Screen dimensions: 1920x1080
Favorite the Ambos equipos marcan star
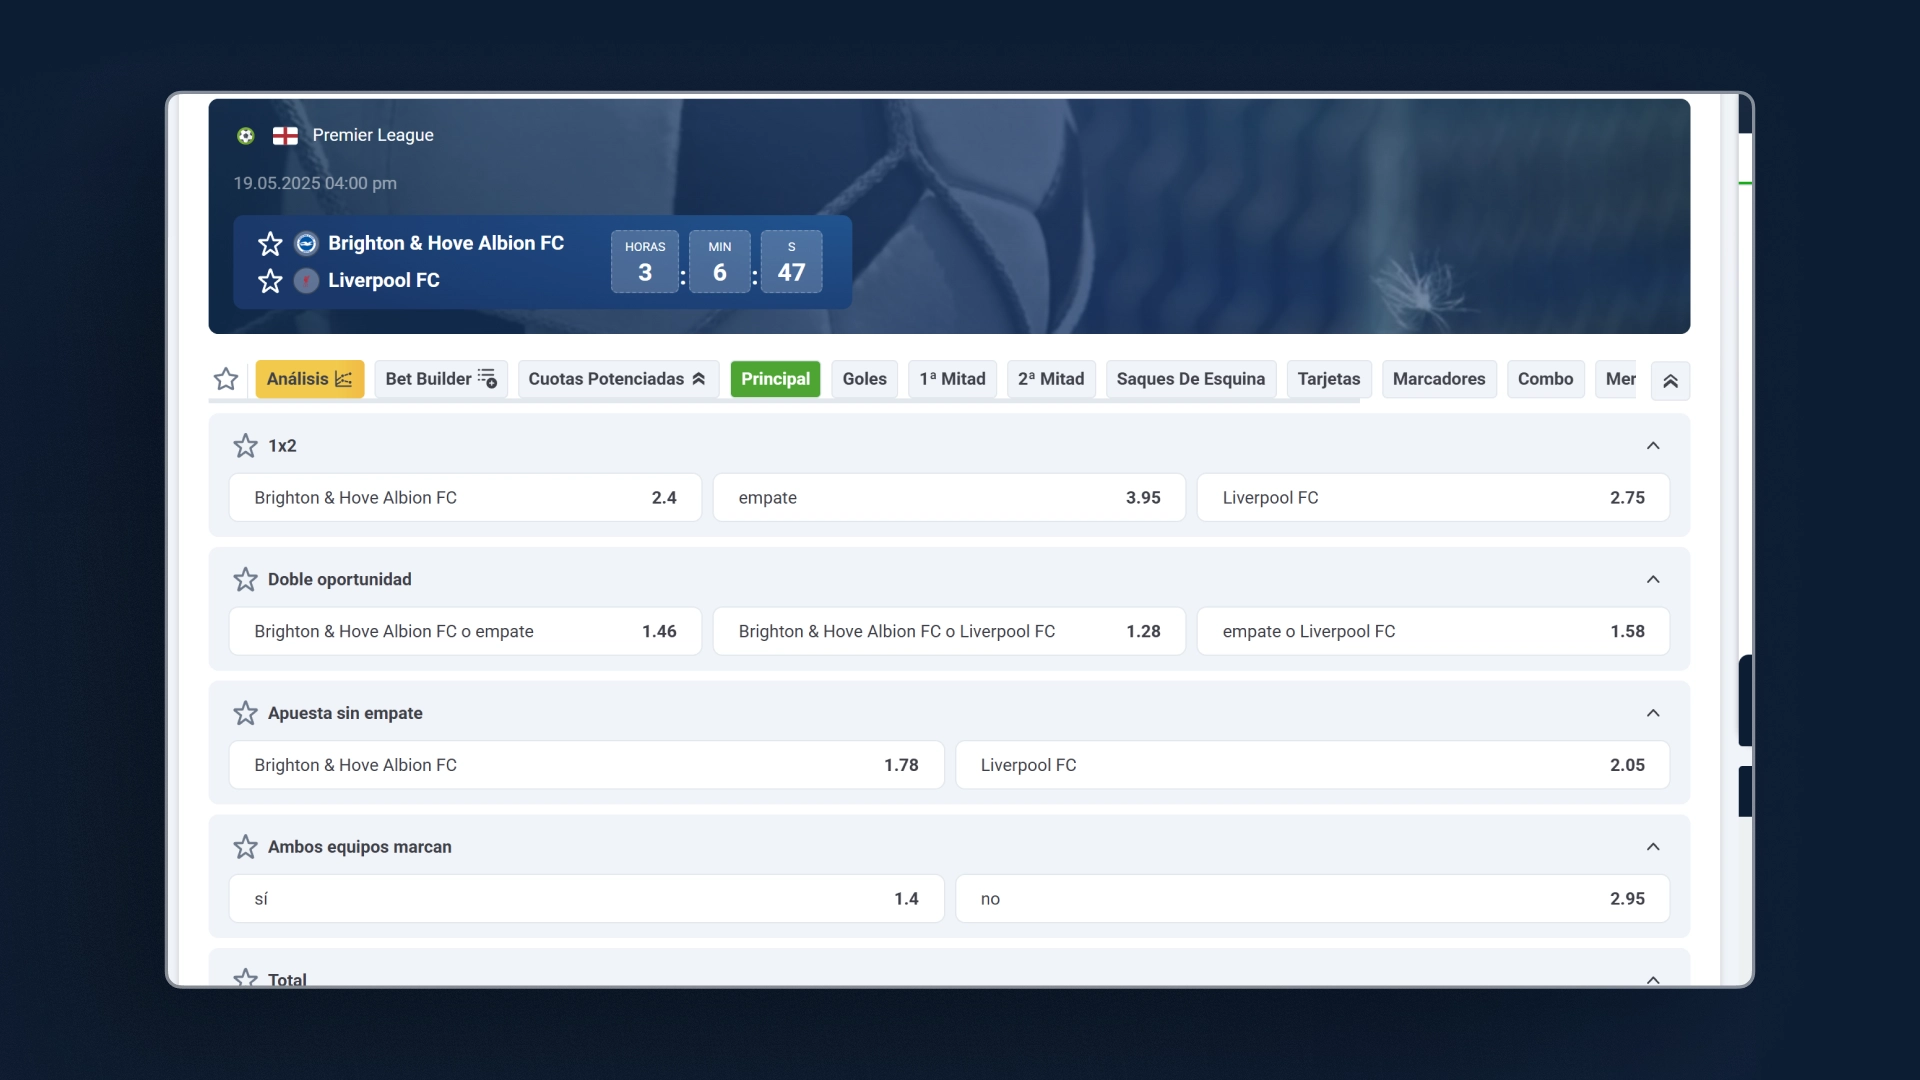(x=245, y=847)
